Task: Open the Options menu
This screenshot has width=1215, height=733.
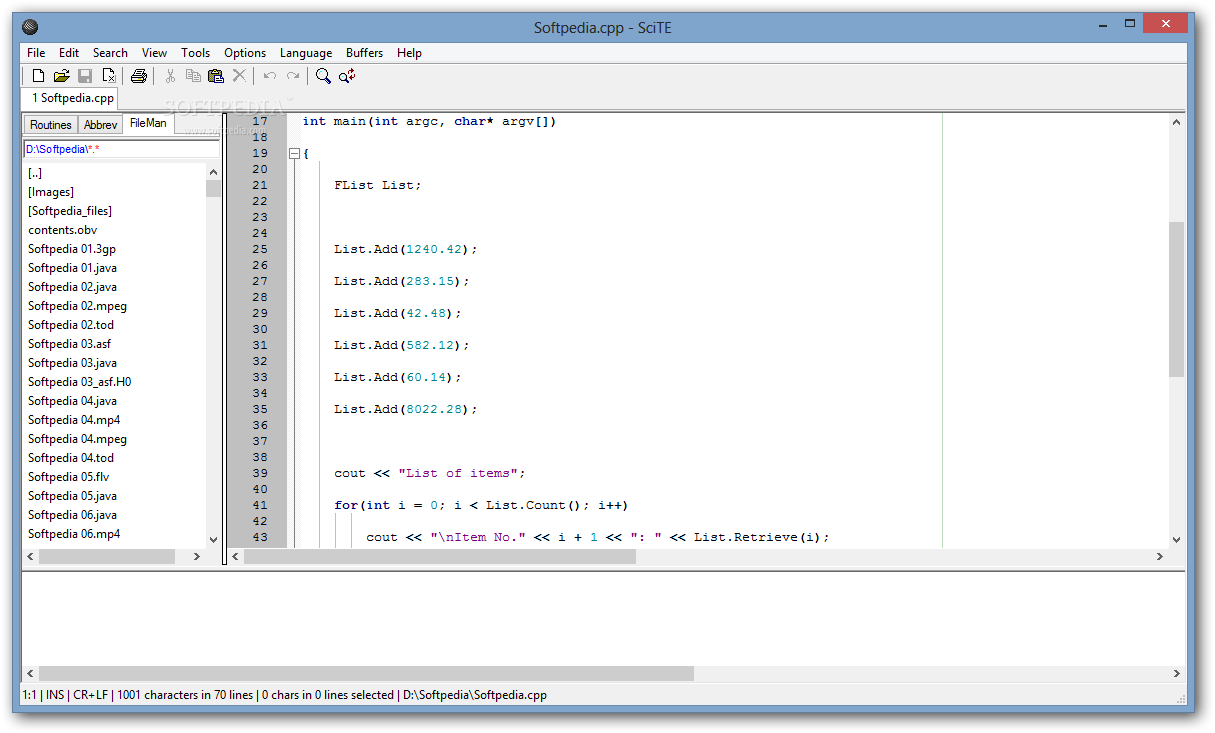Action: coord(245,53)
